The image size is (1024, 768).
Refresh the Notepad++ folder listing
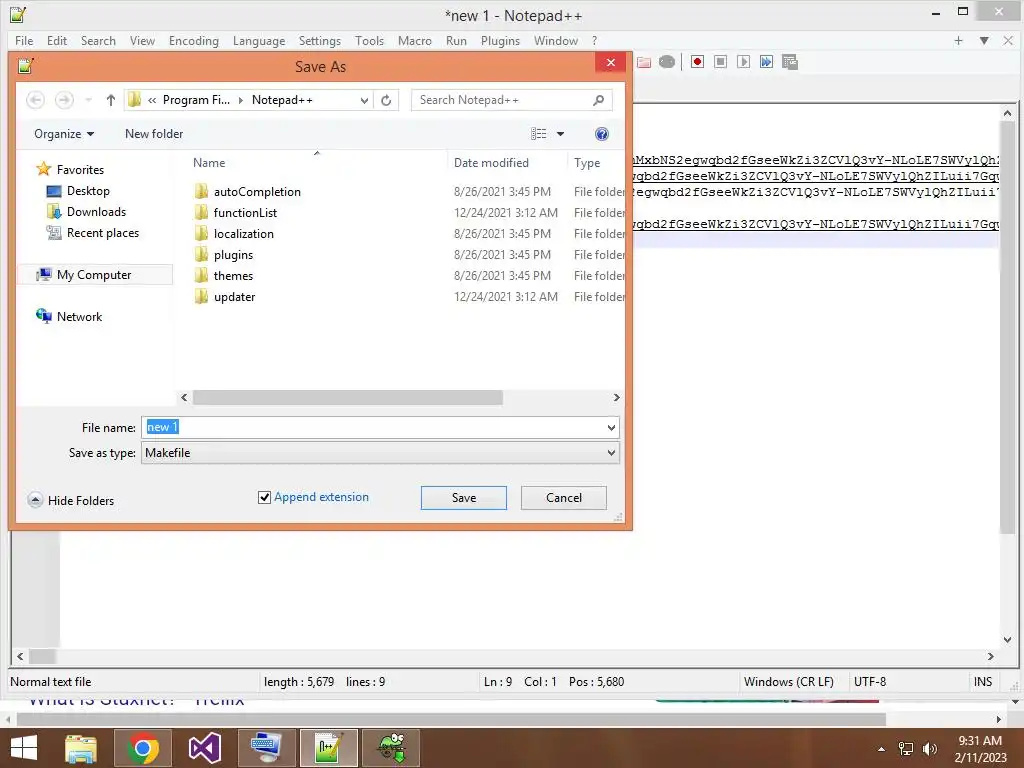(386, 100)
